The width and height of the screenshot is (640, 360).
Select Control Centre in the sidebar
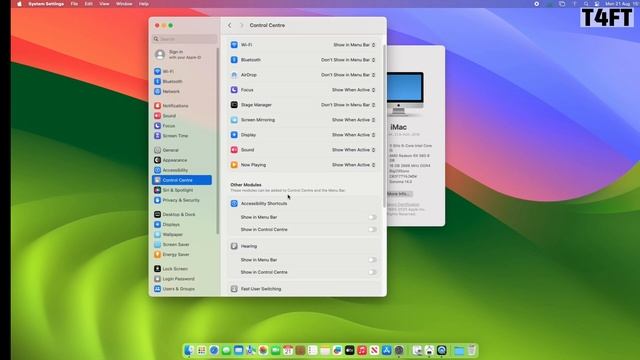point(182,180)
